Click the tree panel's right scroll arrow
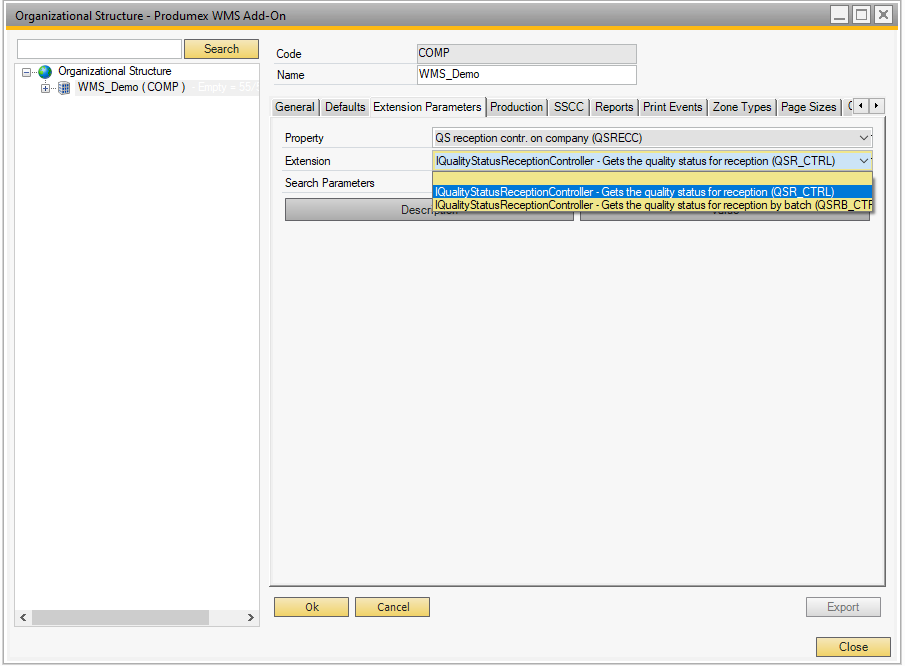This screenshot has width=905, height=666. click(251, 618)
